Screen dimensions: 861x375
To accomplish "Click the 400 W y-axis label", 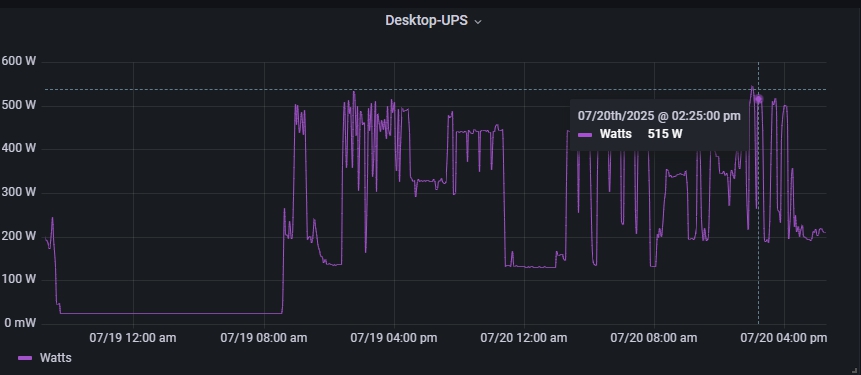I will click(18, 148).
